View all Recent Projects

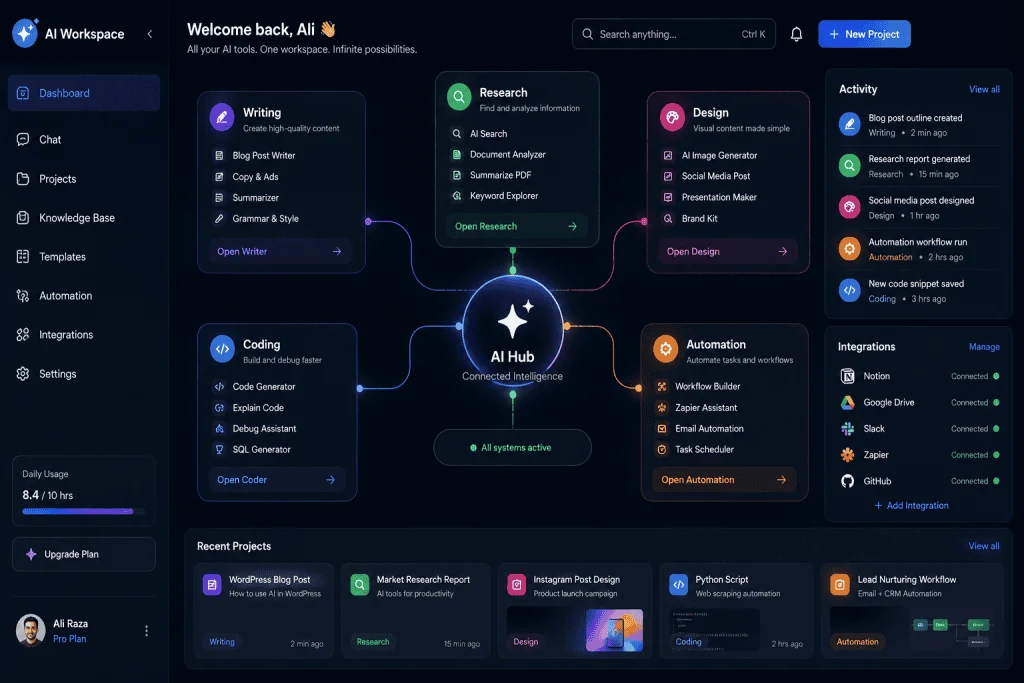coord(984,546)
